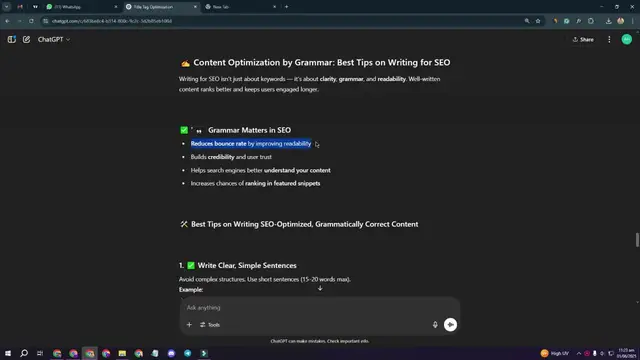This screenshot has width=640, height=360.
Task: Click the voice mode round button
Action: pyautogui.click(x=450, y=324)
